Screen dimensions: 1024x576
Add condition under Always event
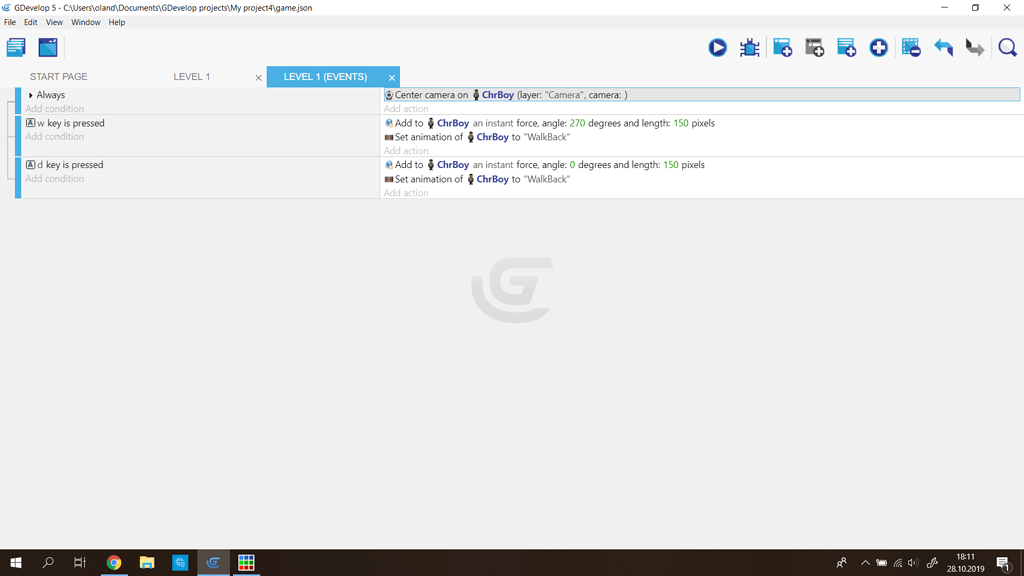click(54, 108)
